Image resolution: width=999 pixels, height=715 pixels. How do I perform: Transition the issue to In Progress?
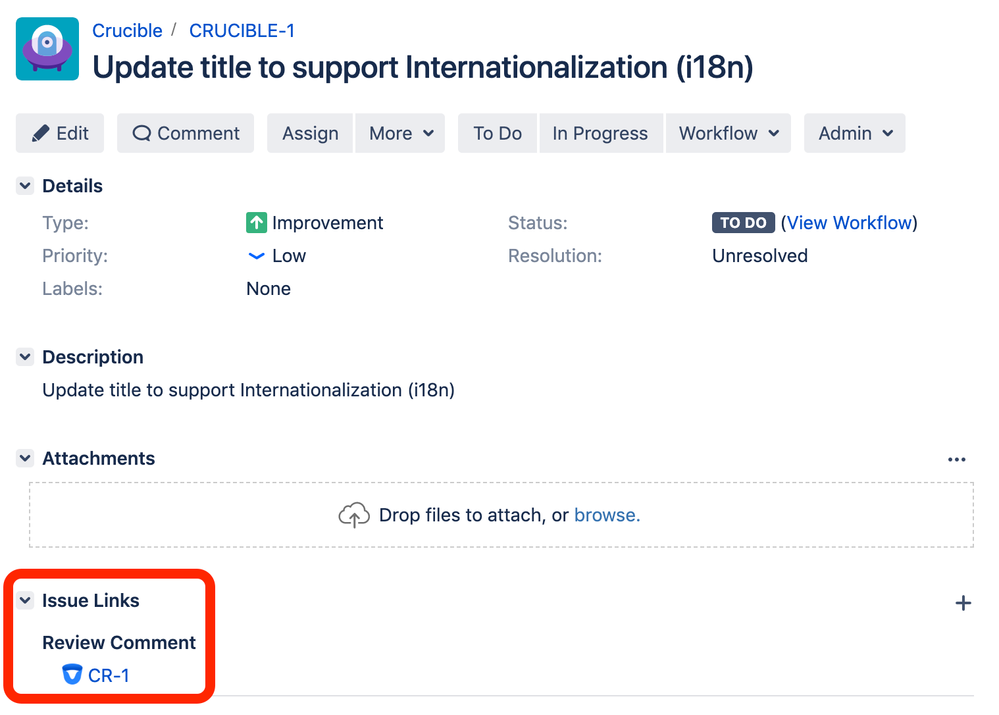[x=600, y=132]
